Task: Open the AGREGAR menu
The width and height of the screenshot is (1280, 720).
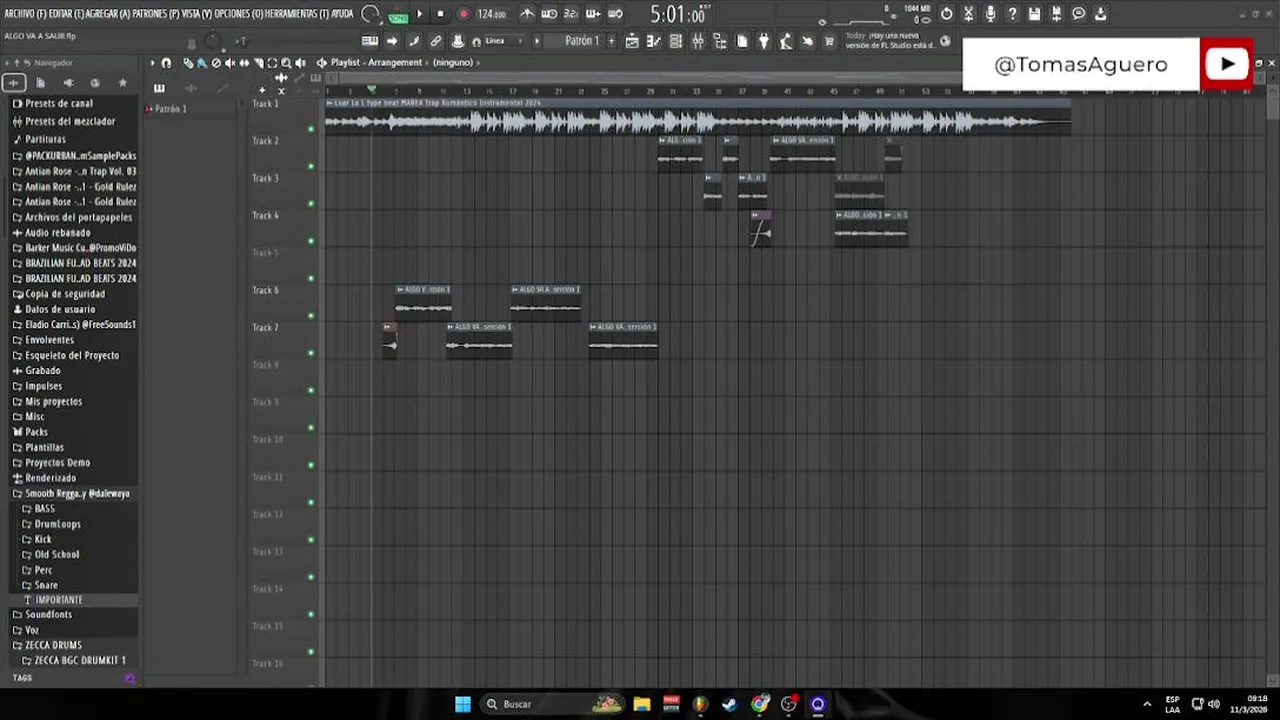Action: 109,14
